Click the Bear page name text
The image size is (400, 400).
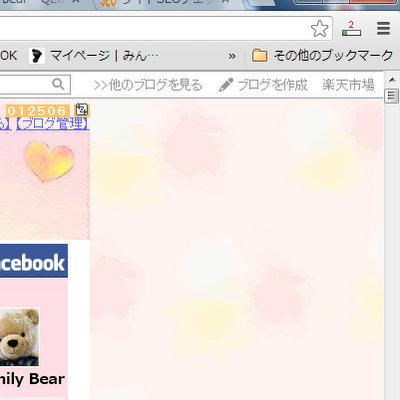32,379
